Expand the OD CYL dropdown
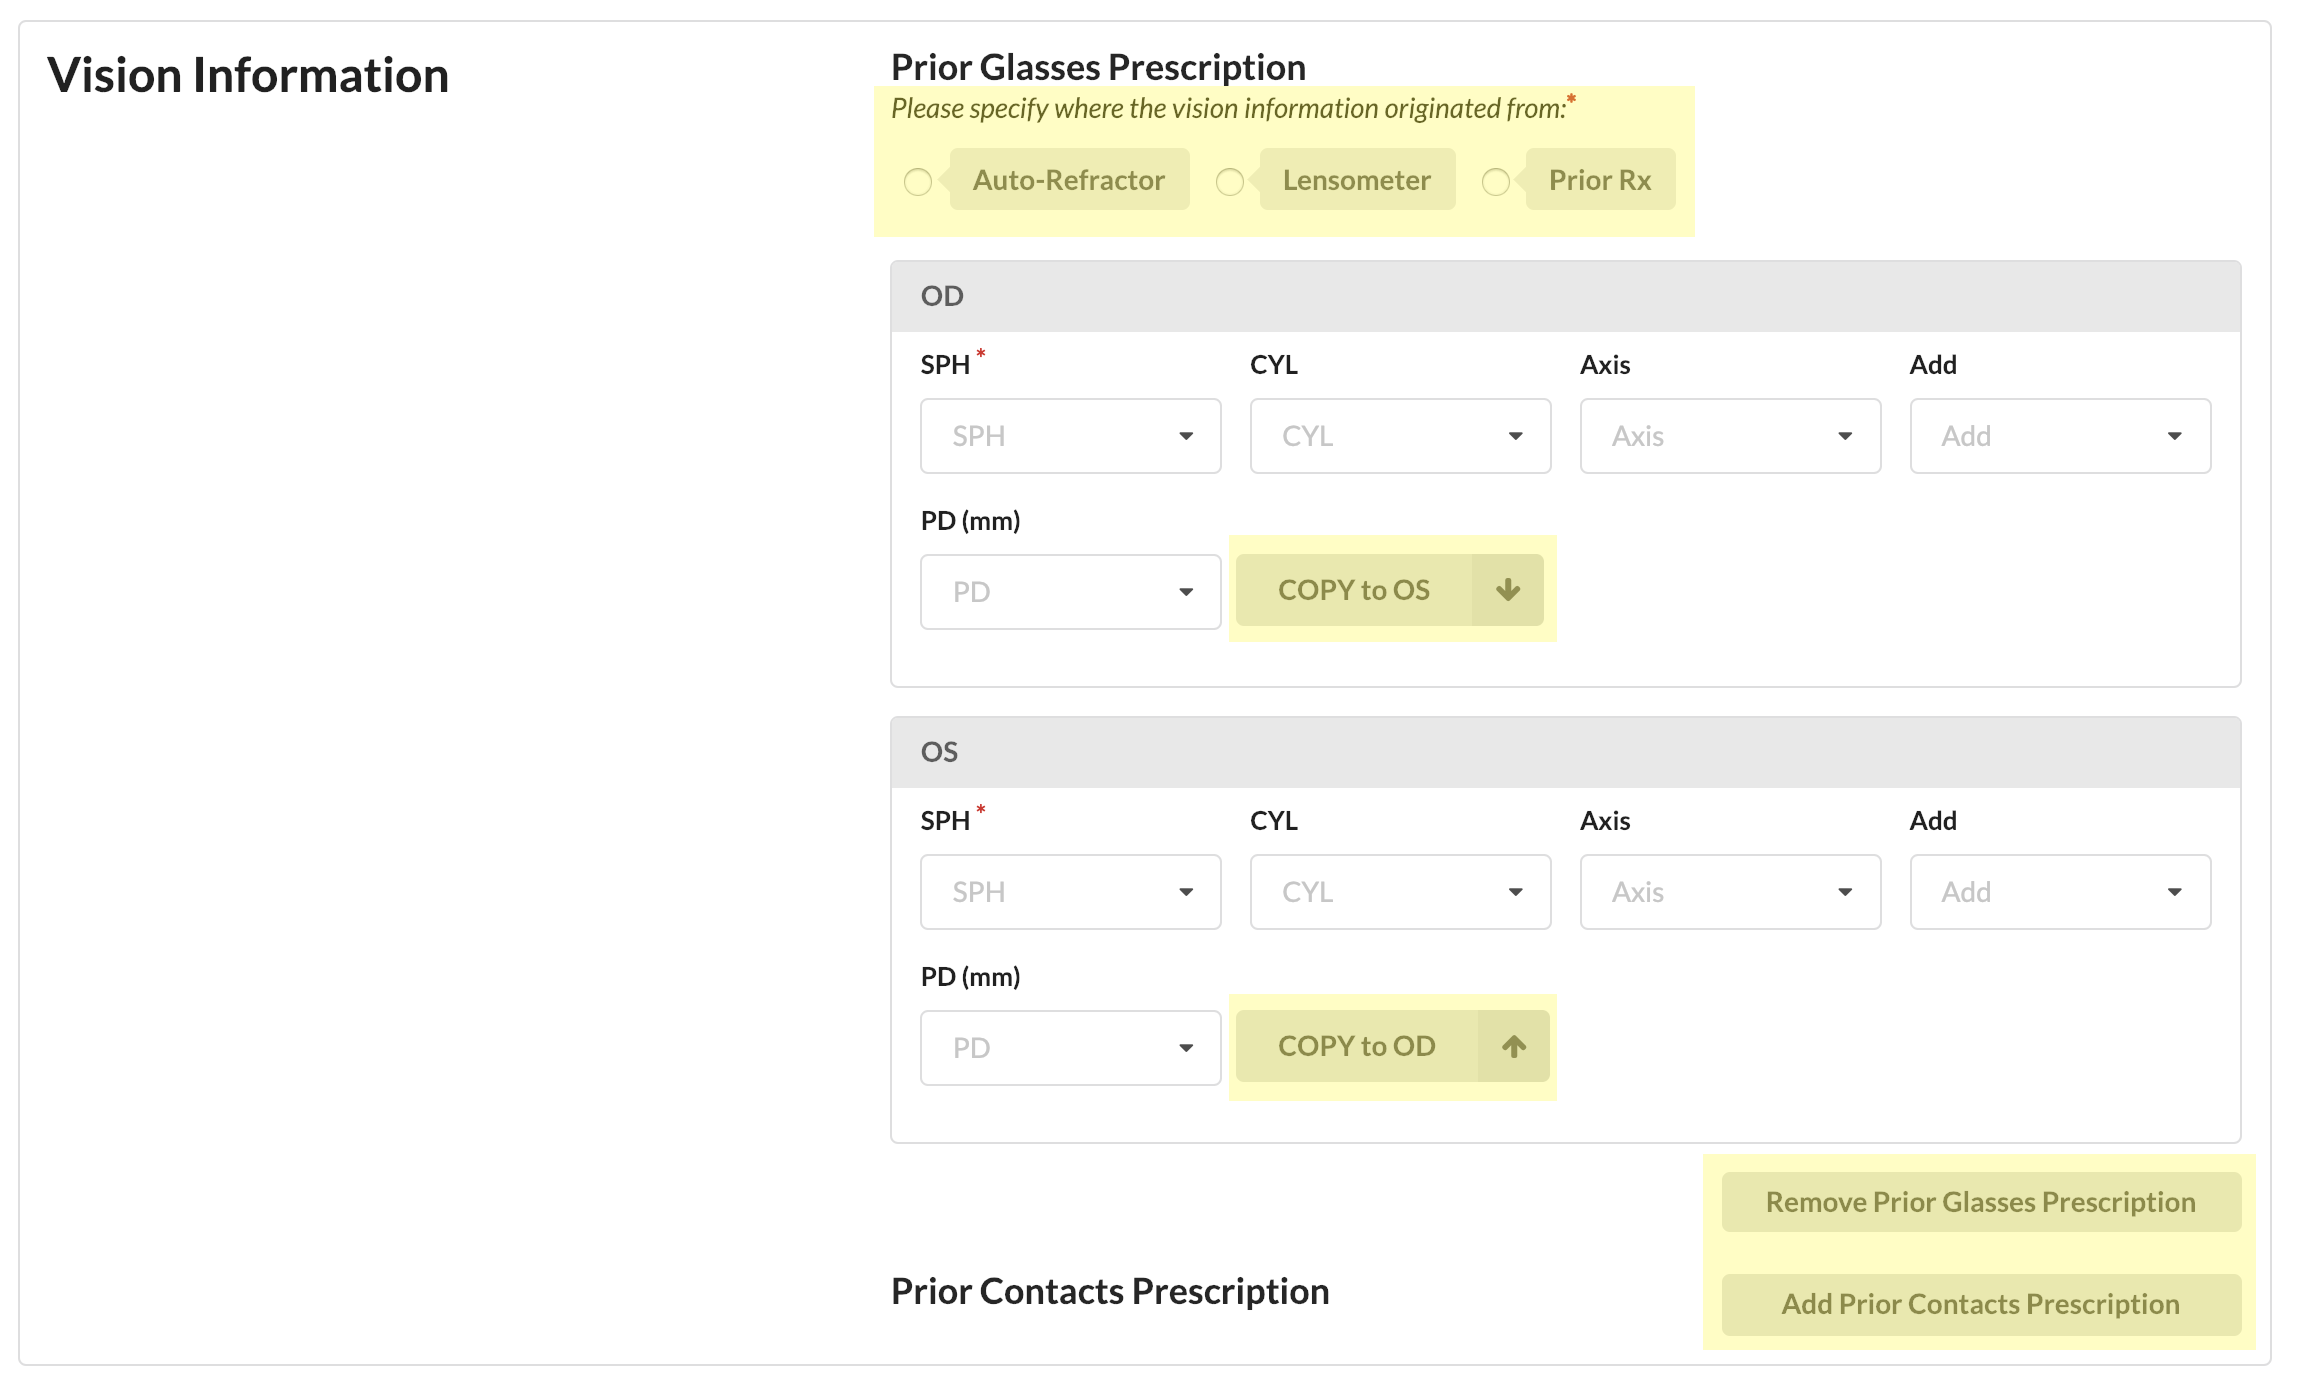 (1400, 436)
